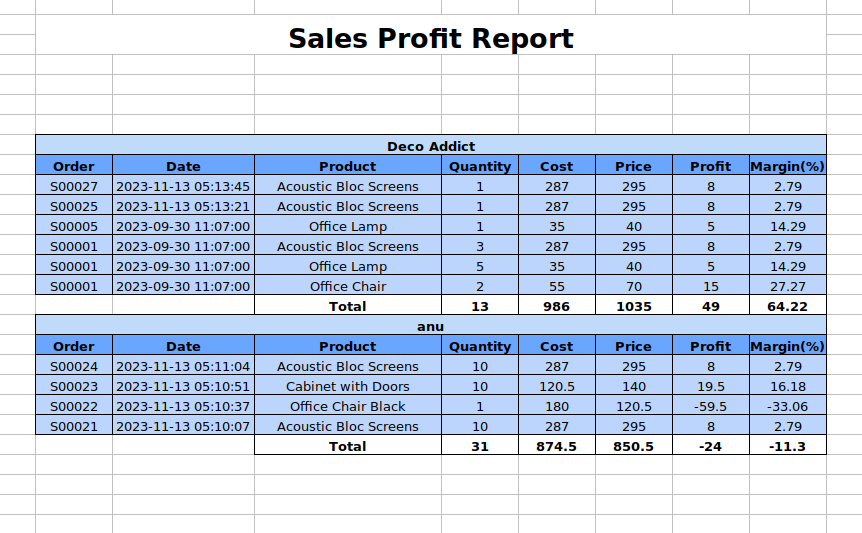The height and width of the screenshot is (533, 862).
Task: Click order number S00027 cell
Action: point(74,186)
